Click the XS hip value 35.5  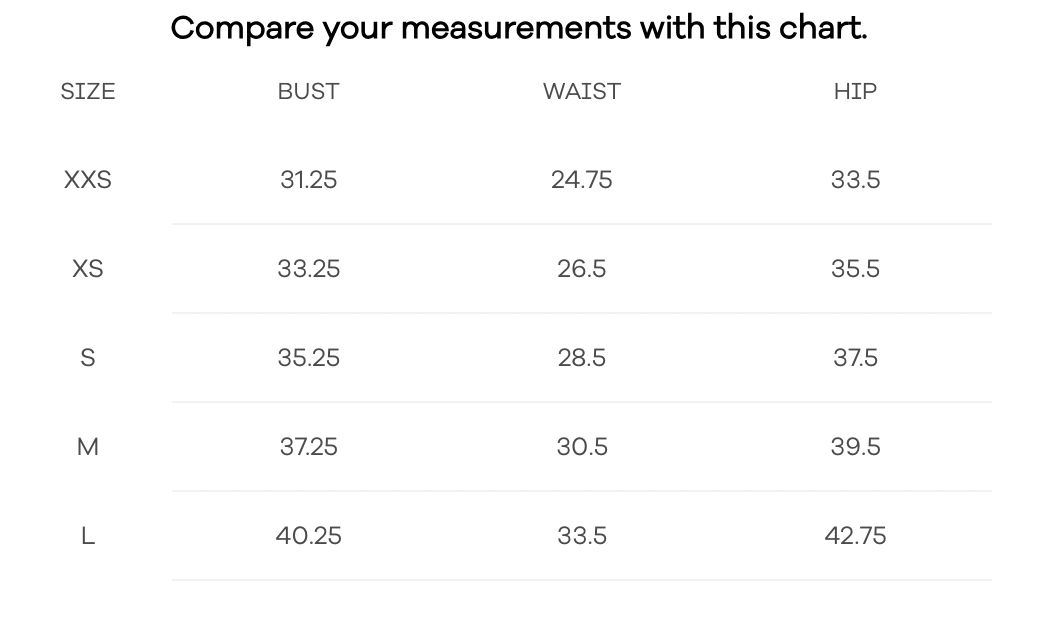click(x=855, y=269)
